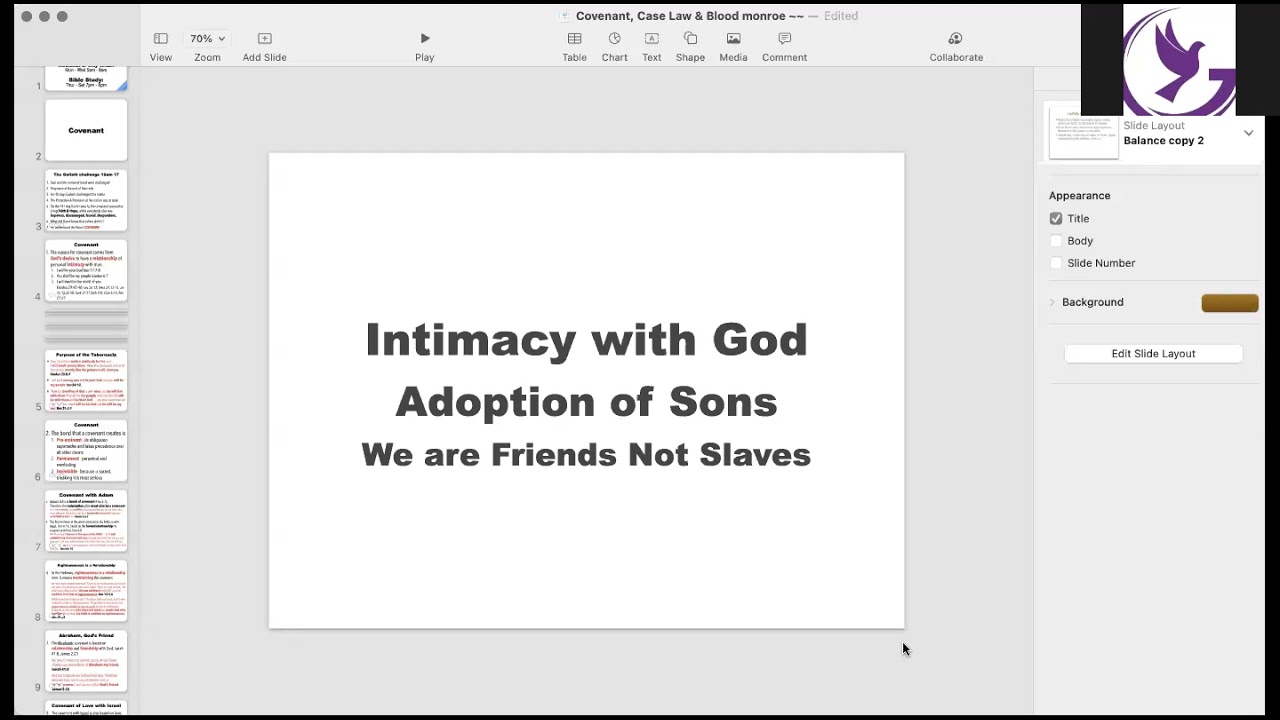This screenshot has width=1280, height=720.
Task: Play the slideshow
Action: click(x=425, y=38)
